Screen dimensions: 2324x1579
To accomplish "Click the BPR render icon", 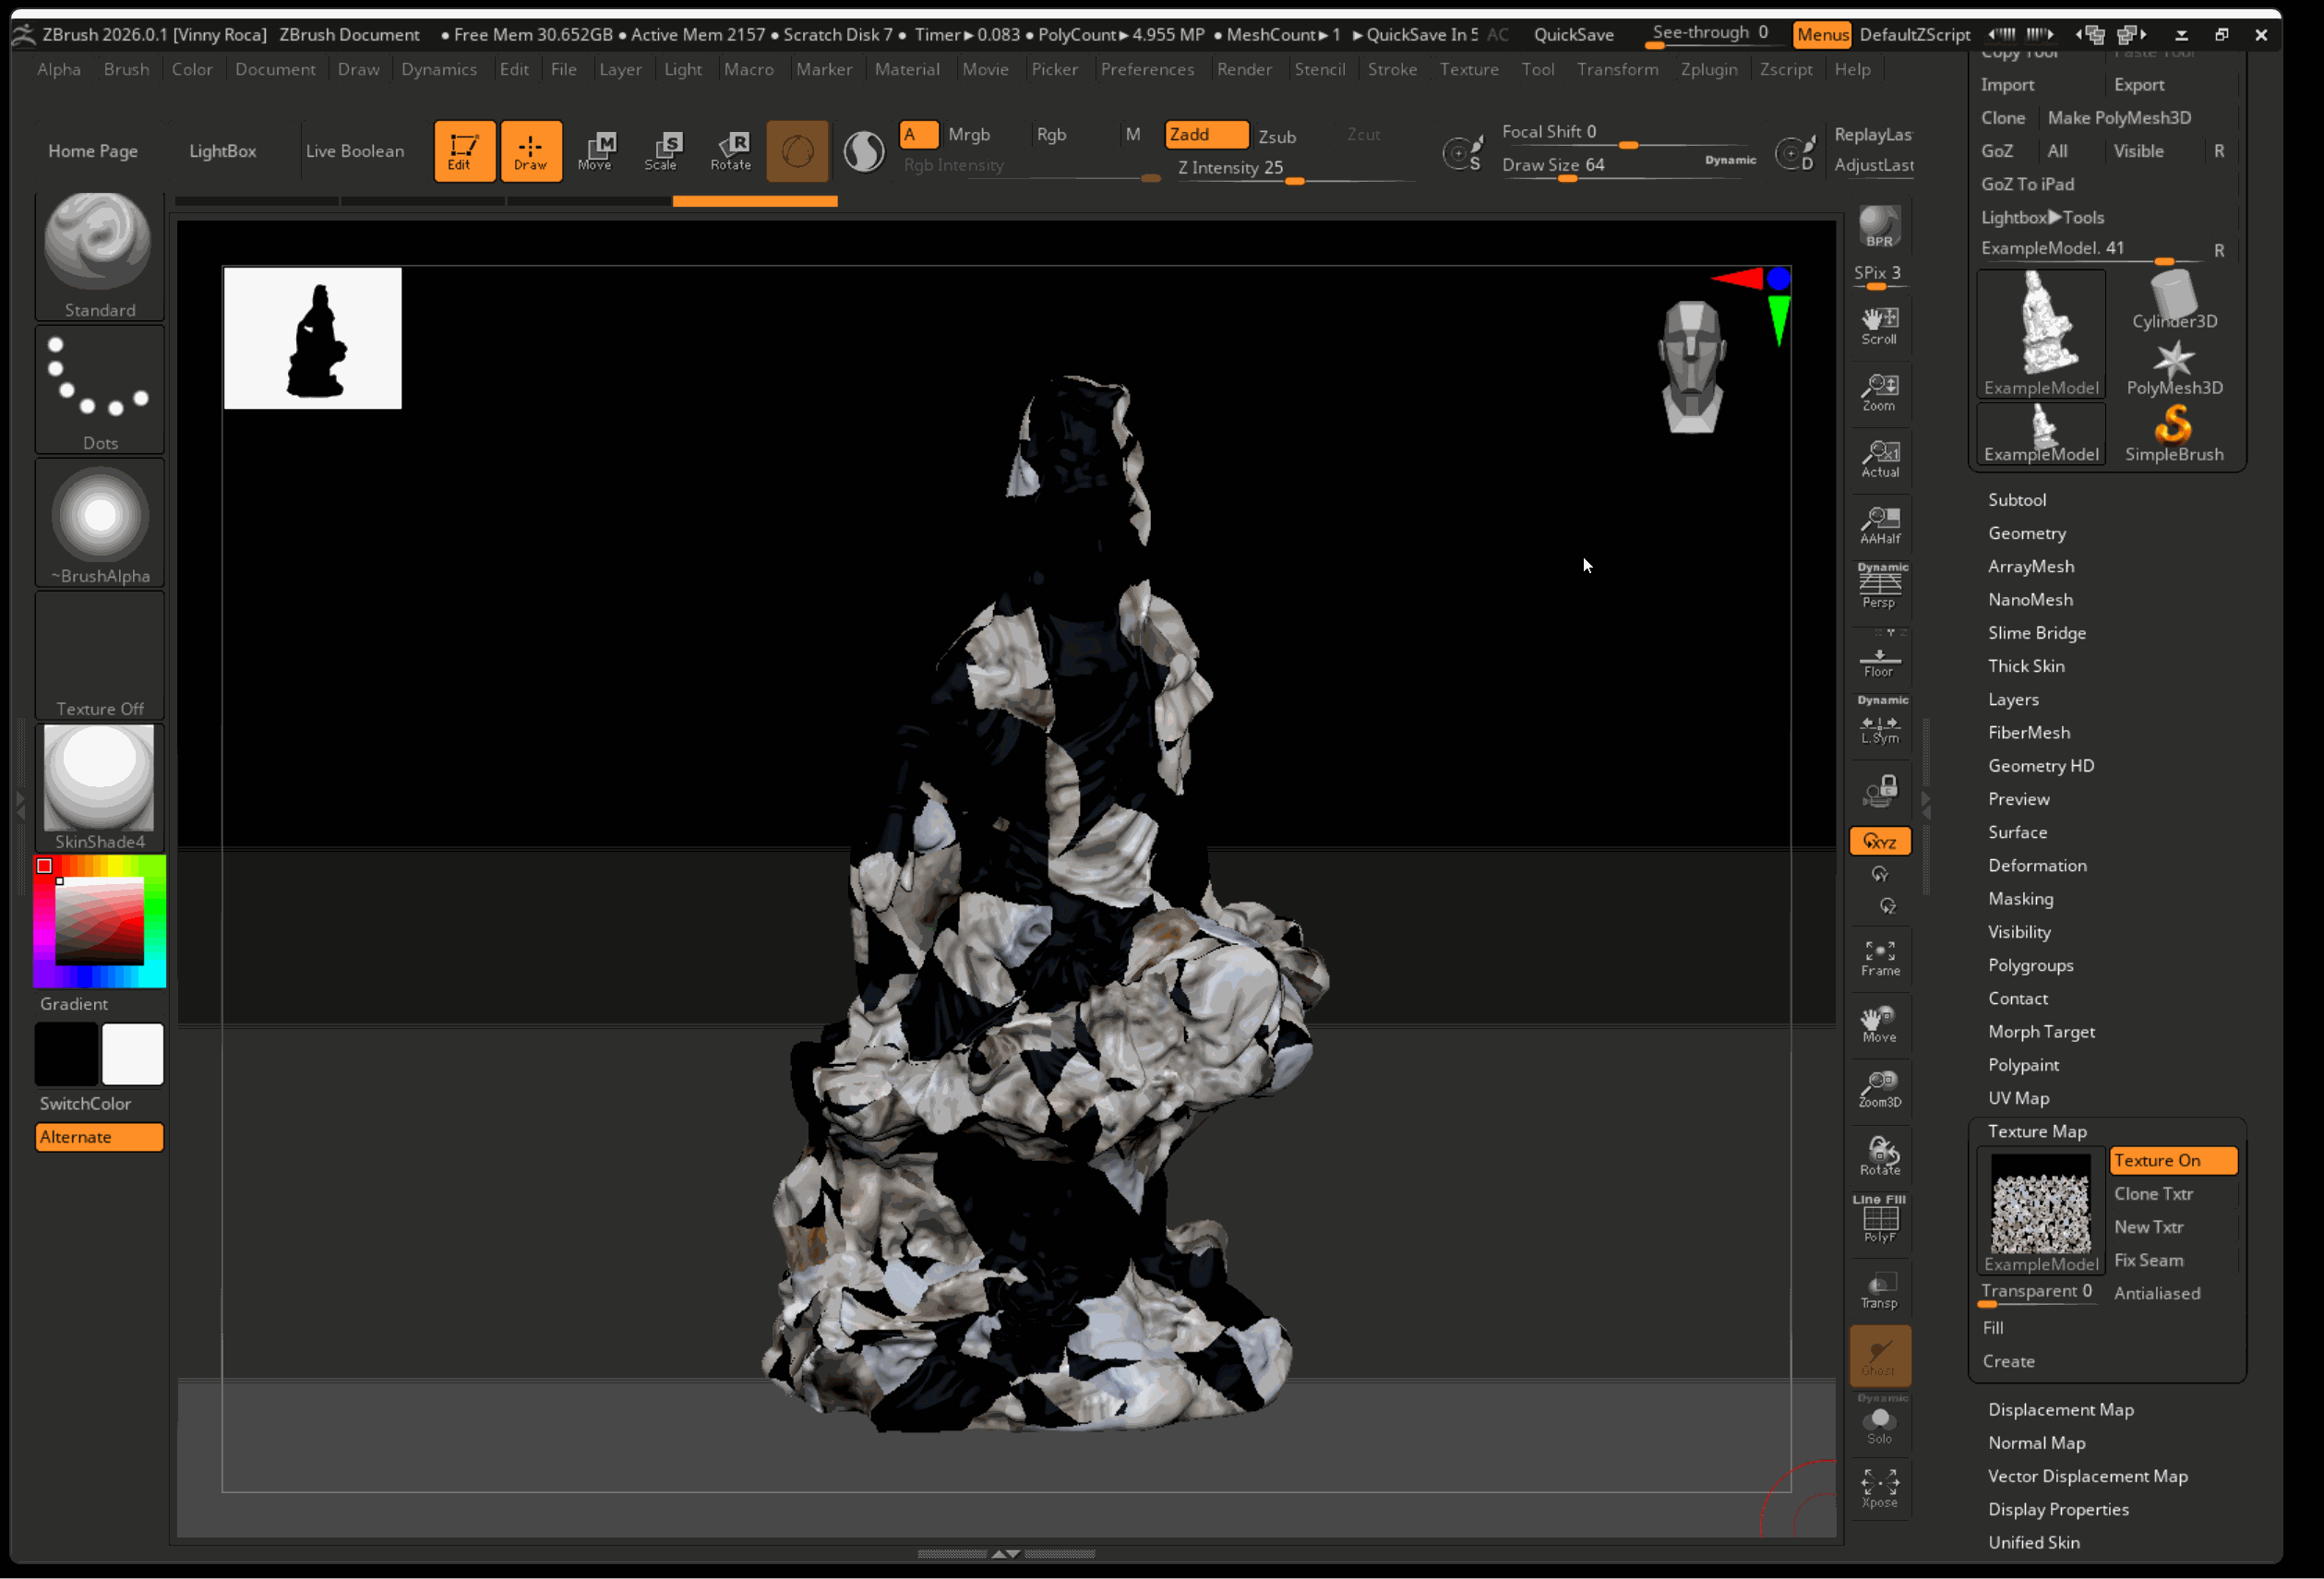I will point(1879,226).
